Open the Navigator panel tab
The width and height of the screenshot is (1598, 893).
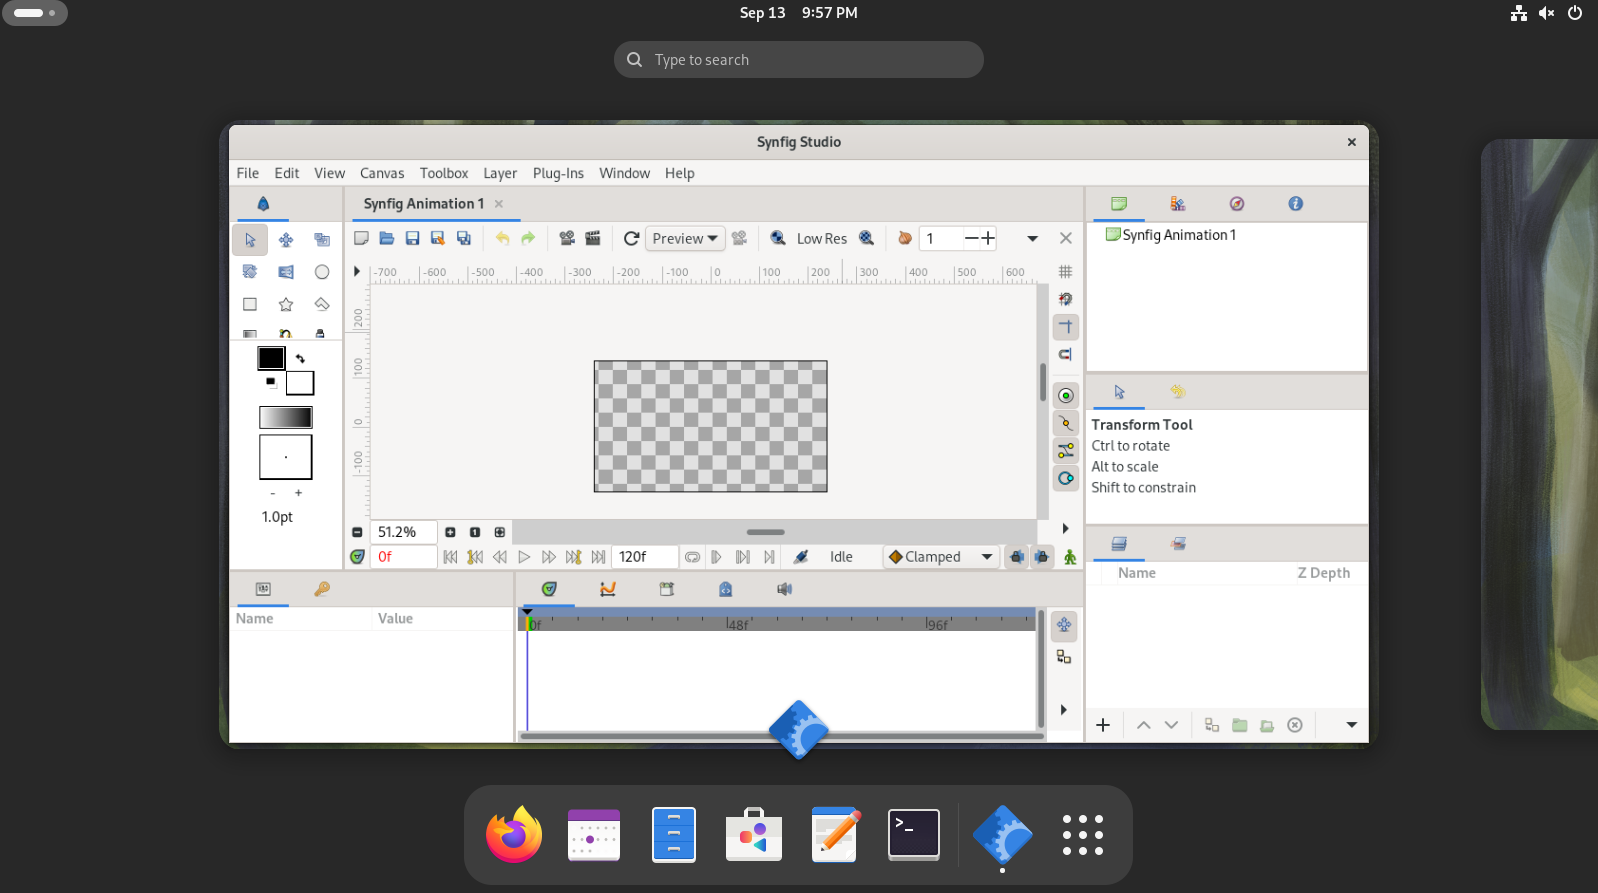[x=1237, y=204]
